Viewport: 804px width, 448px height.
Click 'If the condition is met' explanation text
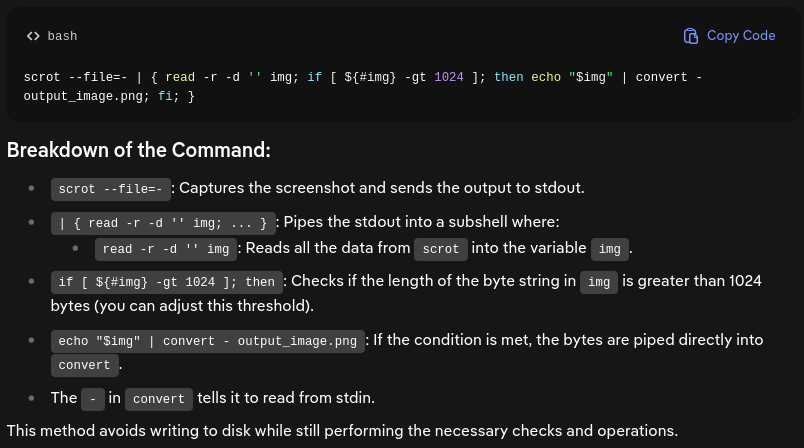pyautogui.click(x=568, y=340)
